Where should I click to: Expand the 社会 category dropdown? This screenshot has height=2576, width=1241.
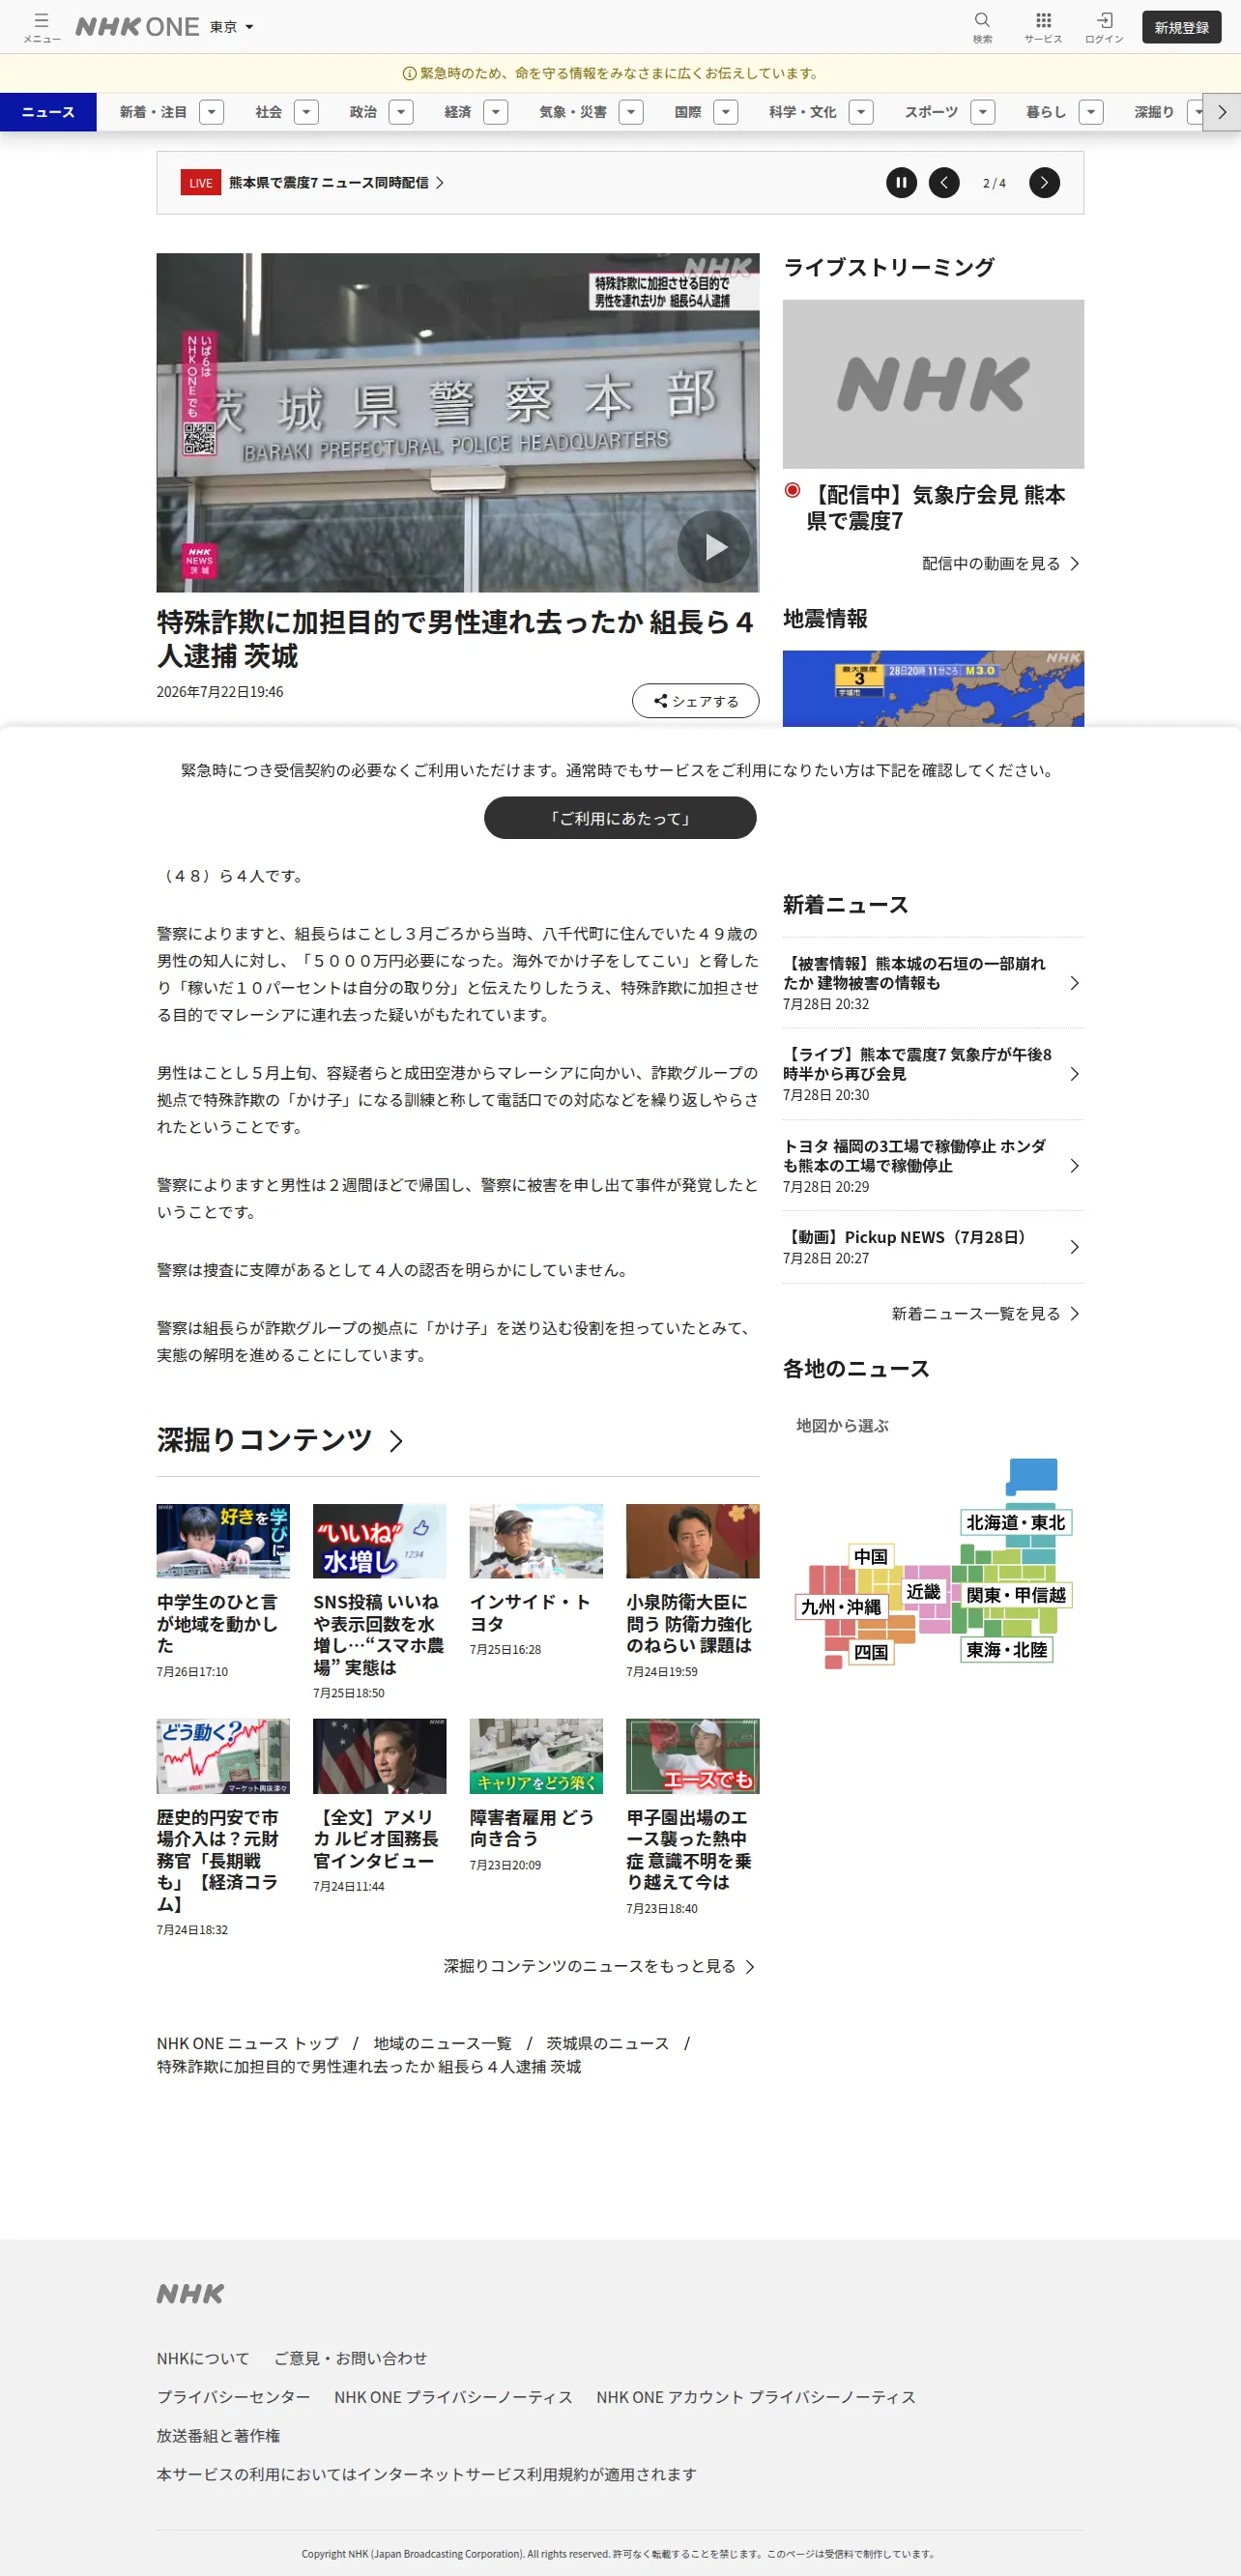[x=307, y=112]
